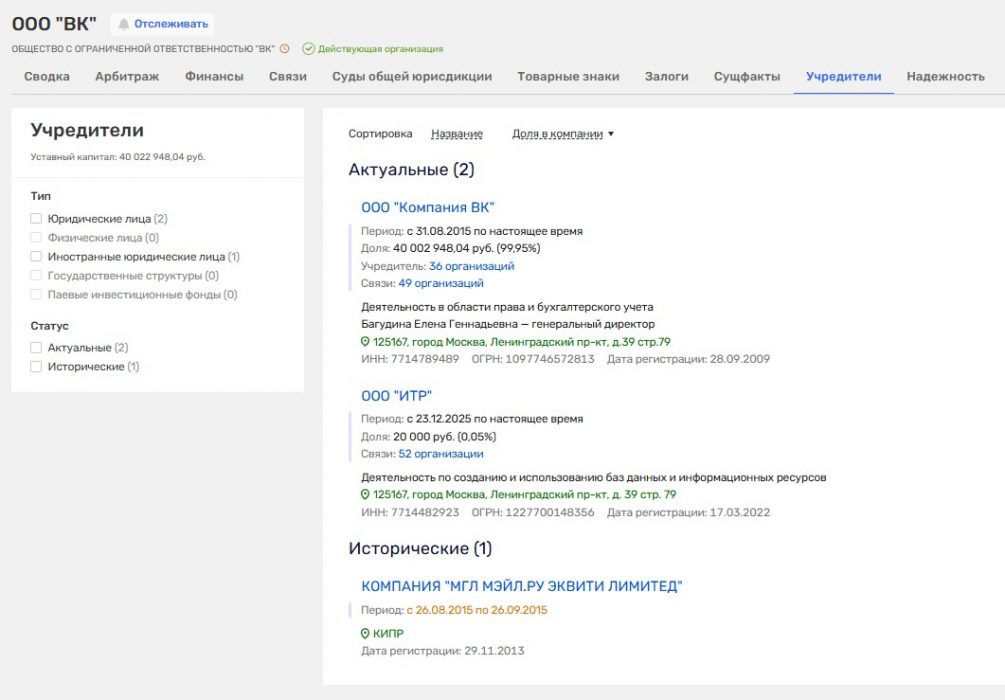
Task: Enable the Иностранные юридические лица filter
Action: tap(36, 256)
